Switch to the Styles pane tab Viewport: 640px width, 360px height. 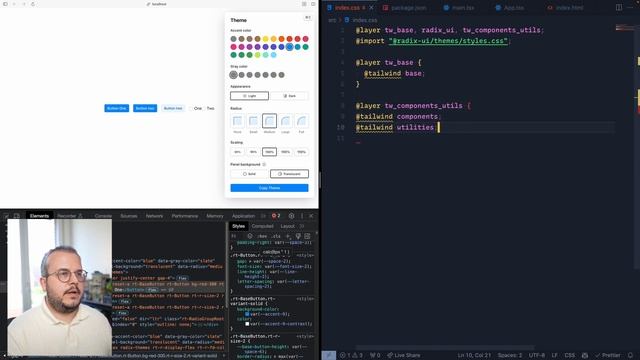click(238, 226)
